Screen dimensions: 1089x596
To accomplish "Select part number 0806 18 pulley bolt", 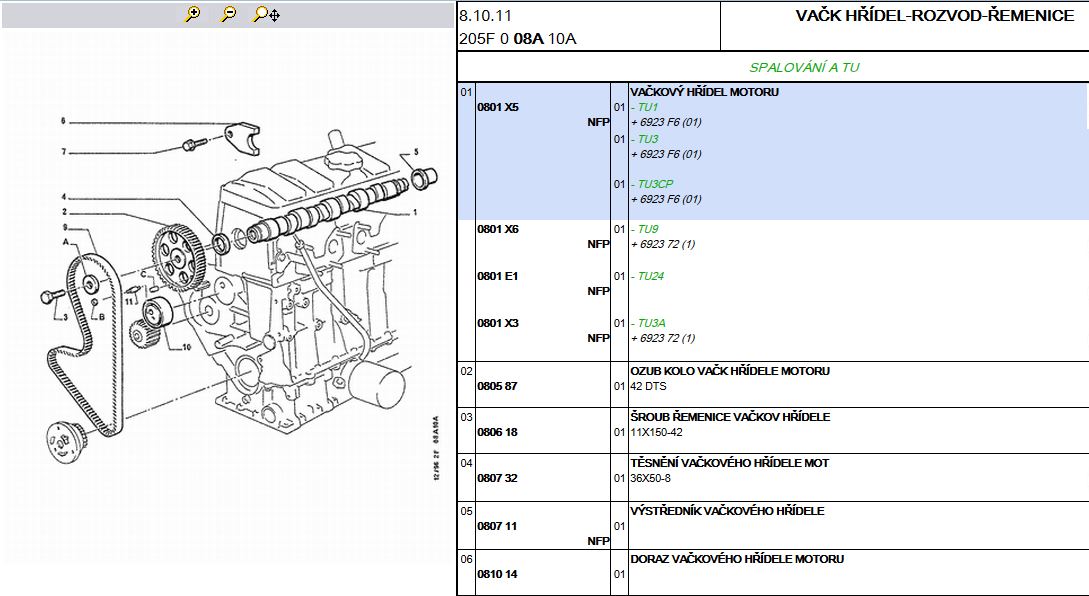I will tap(497, 432).
